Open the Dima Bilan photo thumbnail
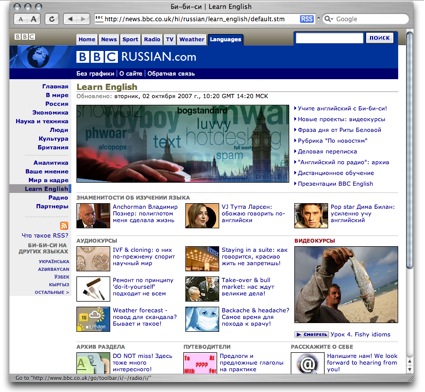This screenshot has width=425, height=392. point(311,216)
